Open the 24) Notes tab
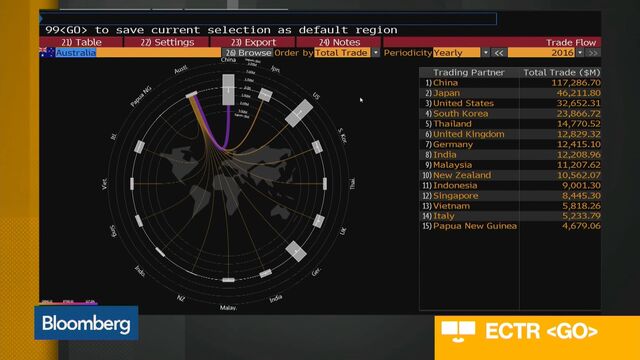Screen dimensions: 640x360 pyautogui.click(x=340, y=42)
